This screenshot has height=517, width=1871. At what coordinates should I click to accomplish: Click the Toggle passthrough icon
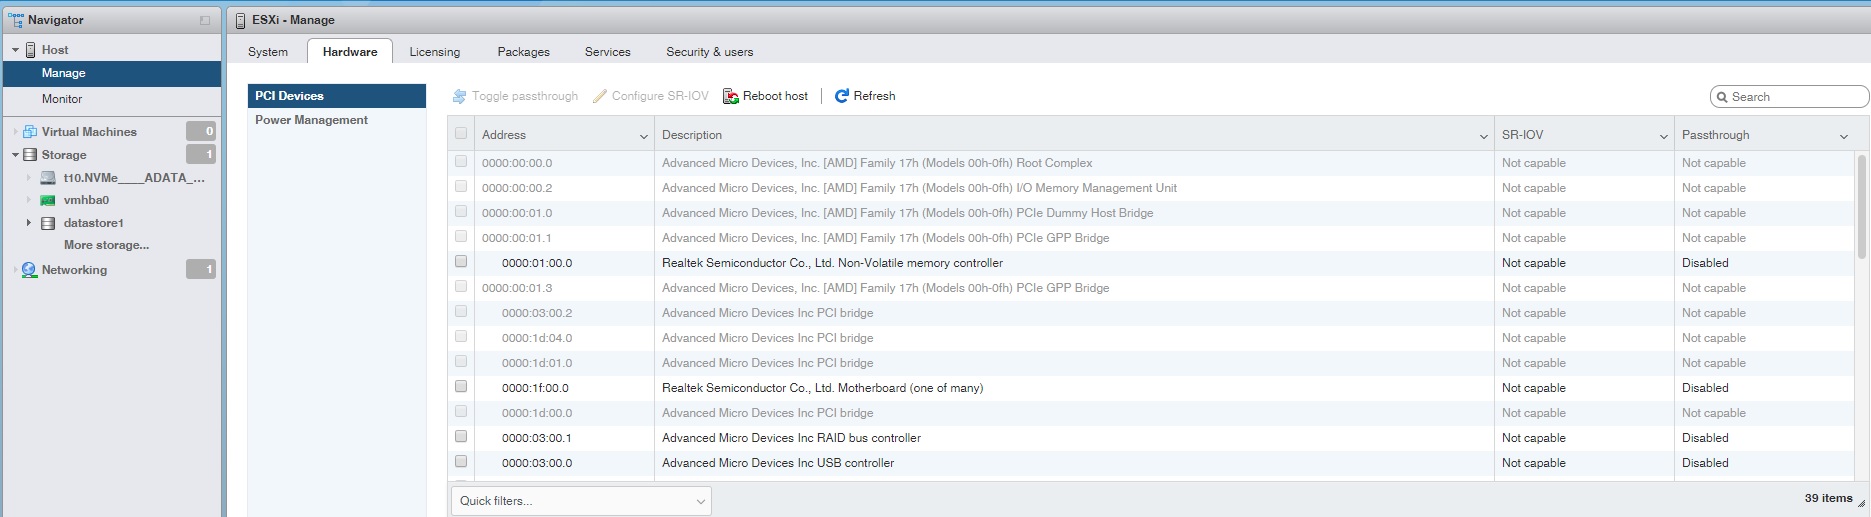pos(460,96)
